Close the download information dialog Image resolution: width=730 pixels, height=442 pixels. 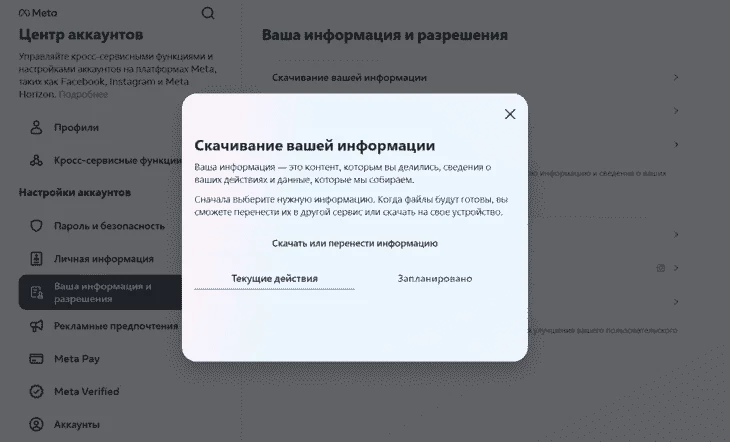[510, 114]
